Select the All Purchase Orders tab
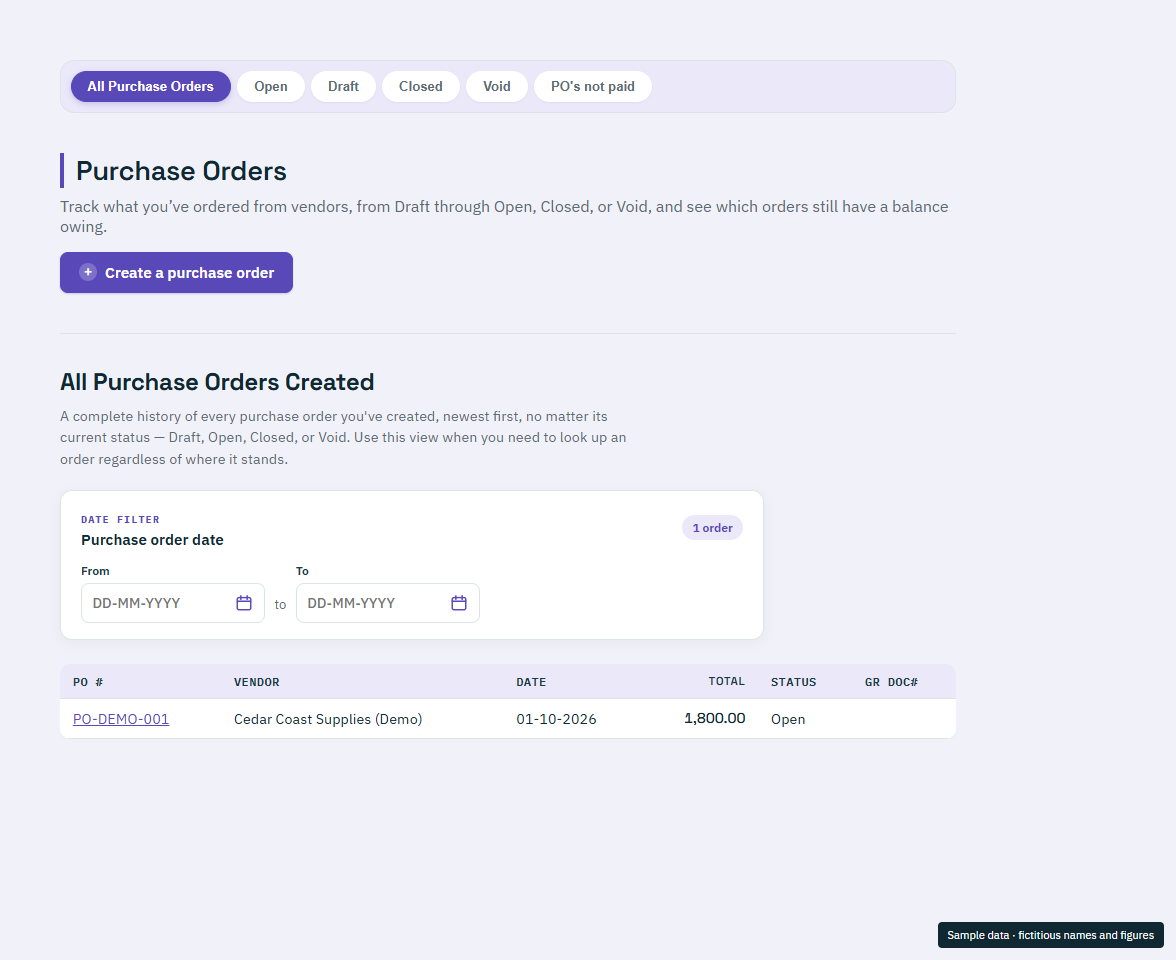 click(x=151, y=86)
